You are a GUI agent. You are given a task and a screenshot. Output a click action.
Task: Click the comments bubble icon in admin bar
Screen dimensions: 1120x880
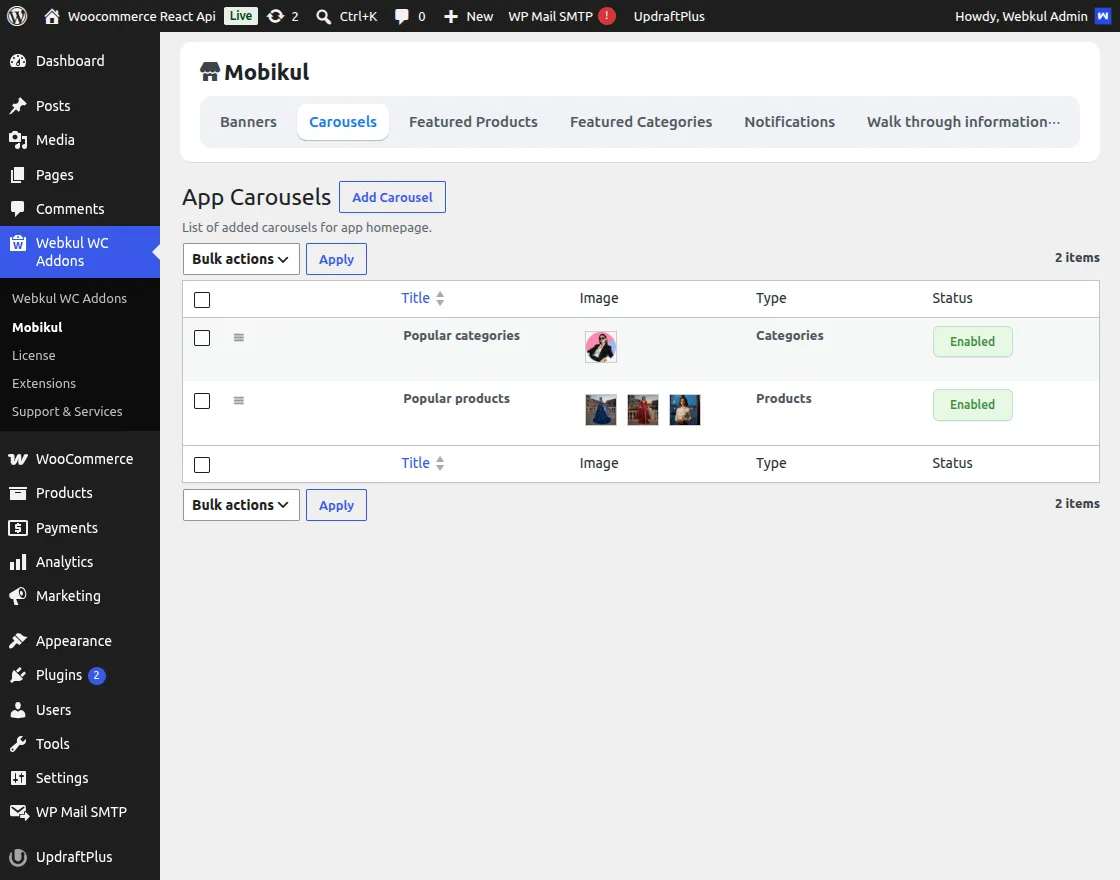(401, 16)
